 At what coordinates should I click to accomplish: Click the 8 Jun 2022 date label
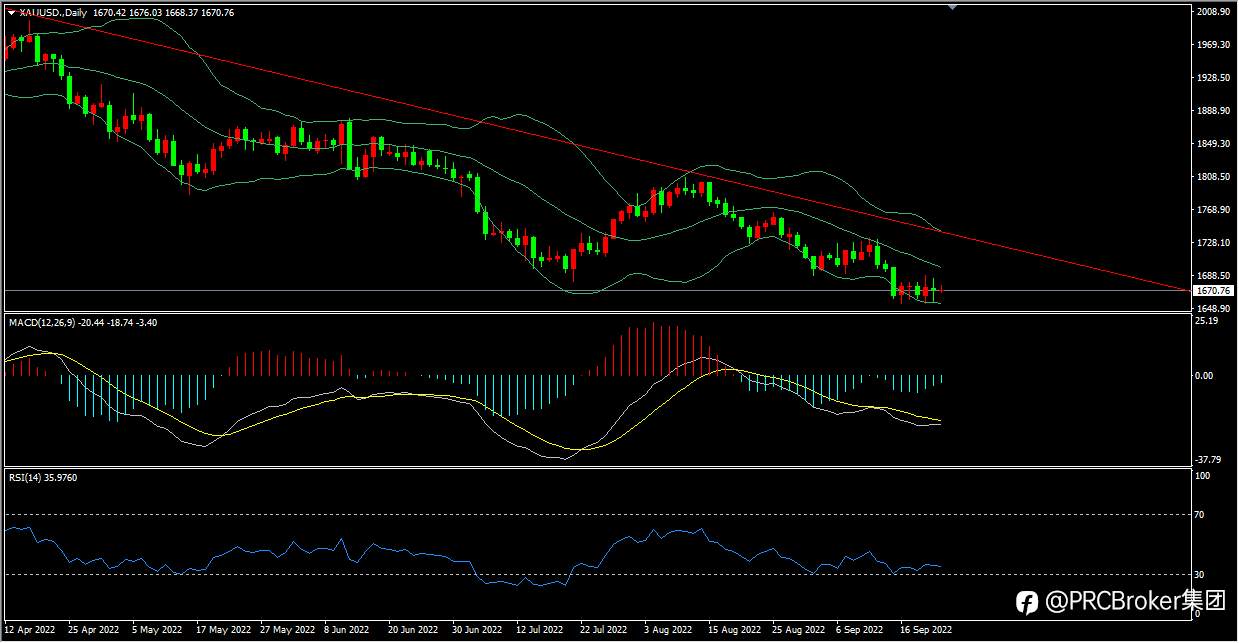click(x=348, y=631)
